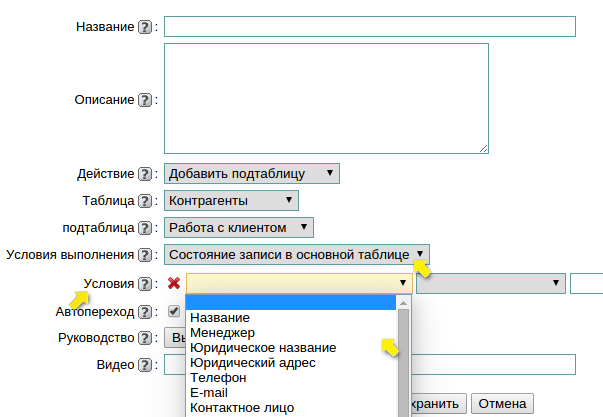The image size is (603, 417).
Task: Click help icon next to Описание
Action: [x=145, y=100]
